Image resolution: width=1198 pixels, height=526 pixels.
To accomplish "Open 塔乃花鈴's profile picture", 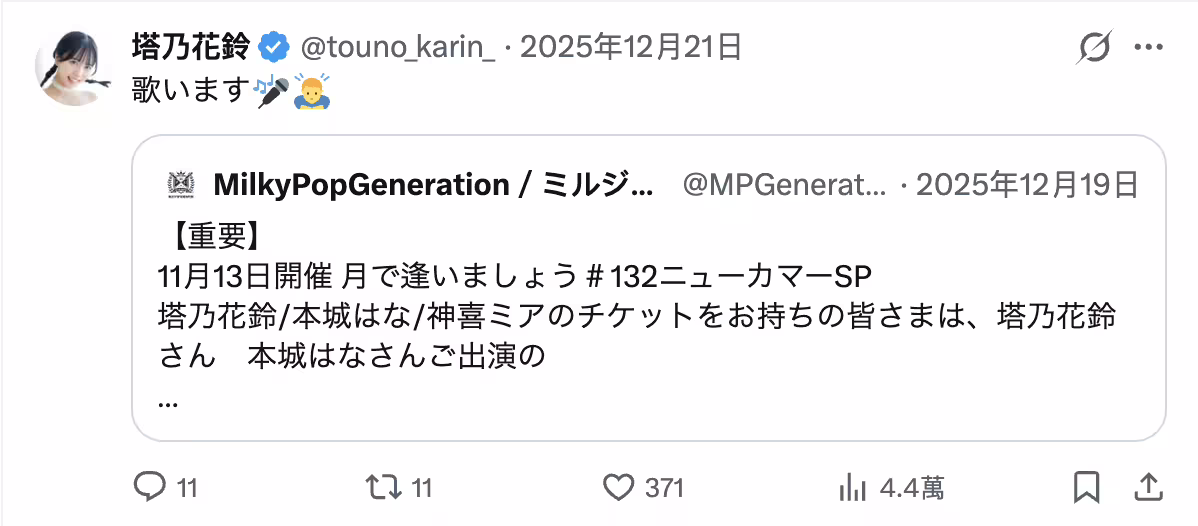I will pyautogui.click(x=71, y=68).
